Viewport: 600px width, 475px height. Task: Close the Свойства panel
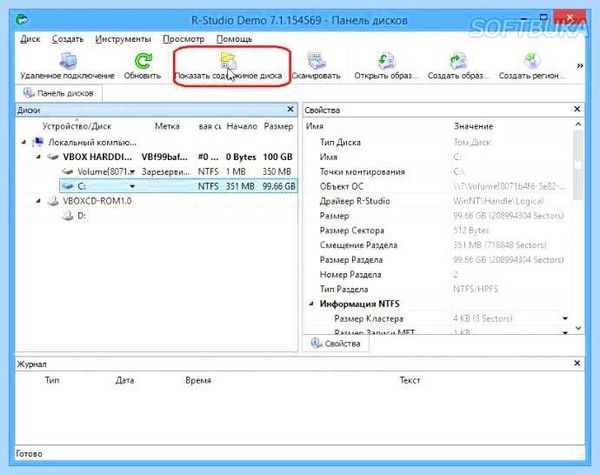577,109
